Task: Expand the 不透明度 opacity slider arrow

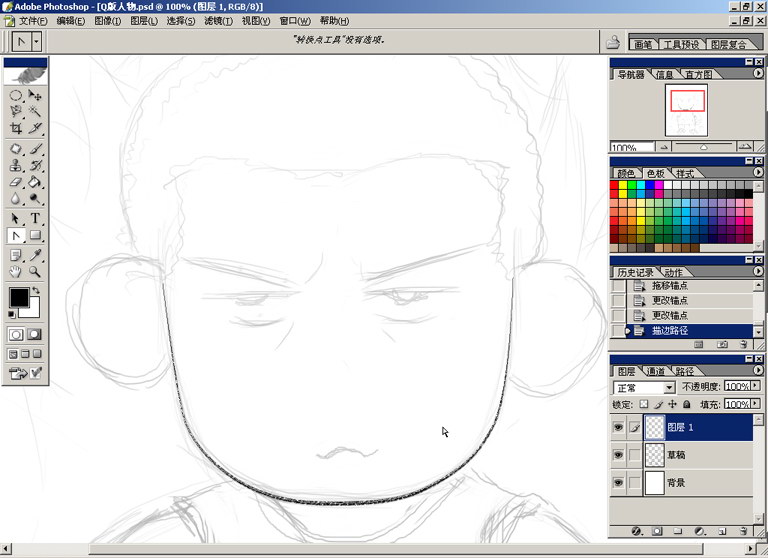Action: tap(756, 387)
